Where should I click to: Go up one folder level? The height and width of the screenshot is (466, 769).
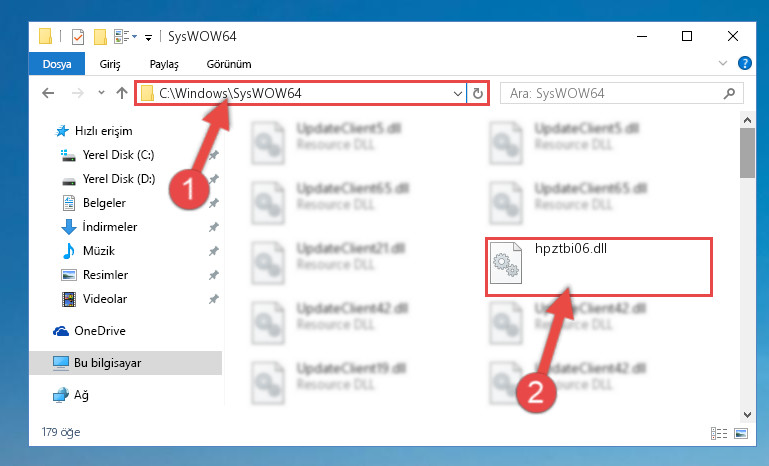pyautogui.click(x=122, y=93)
